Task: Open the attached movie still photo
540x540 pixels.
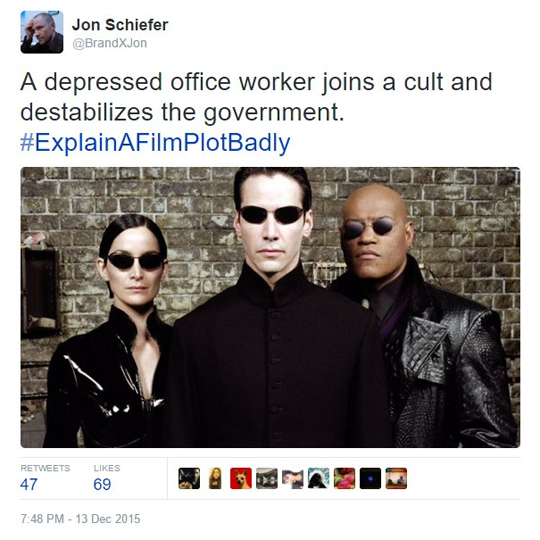Action: (x=270, y=307)
